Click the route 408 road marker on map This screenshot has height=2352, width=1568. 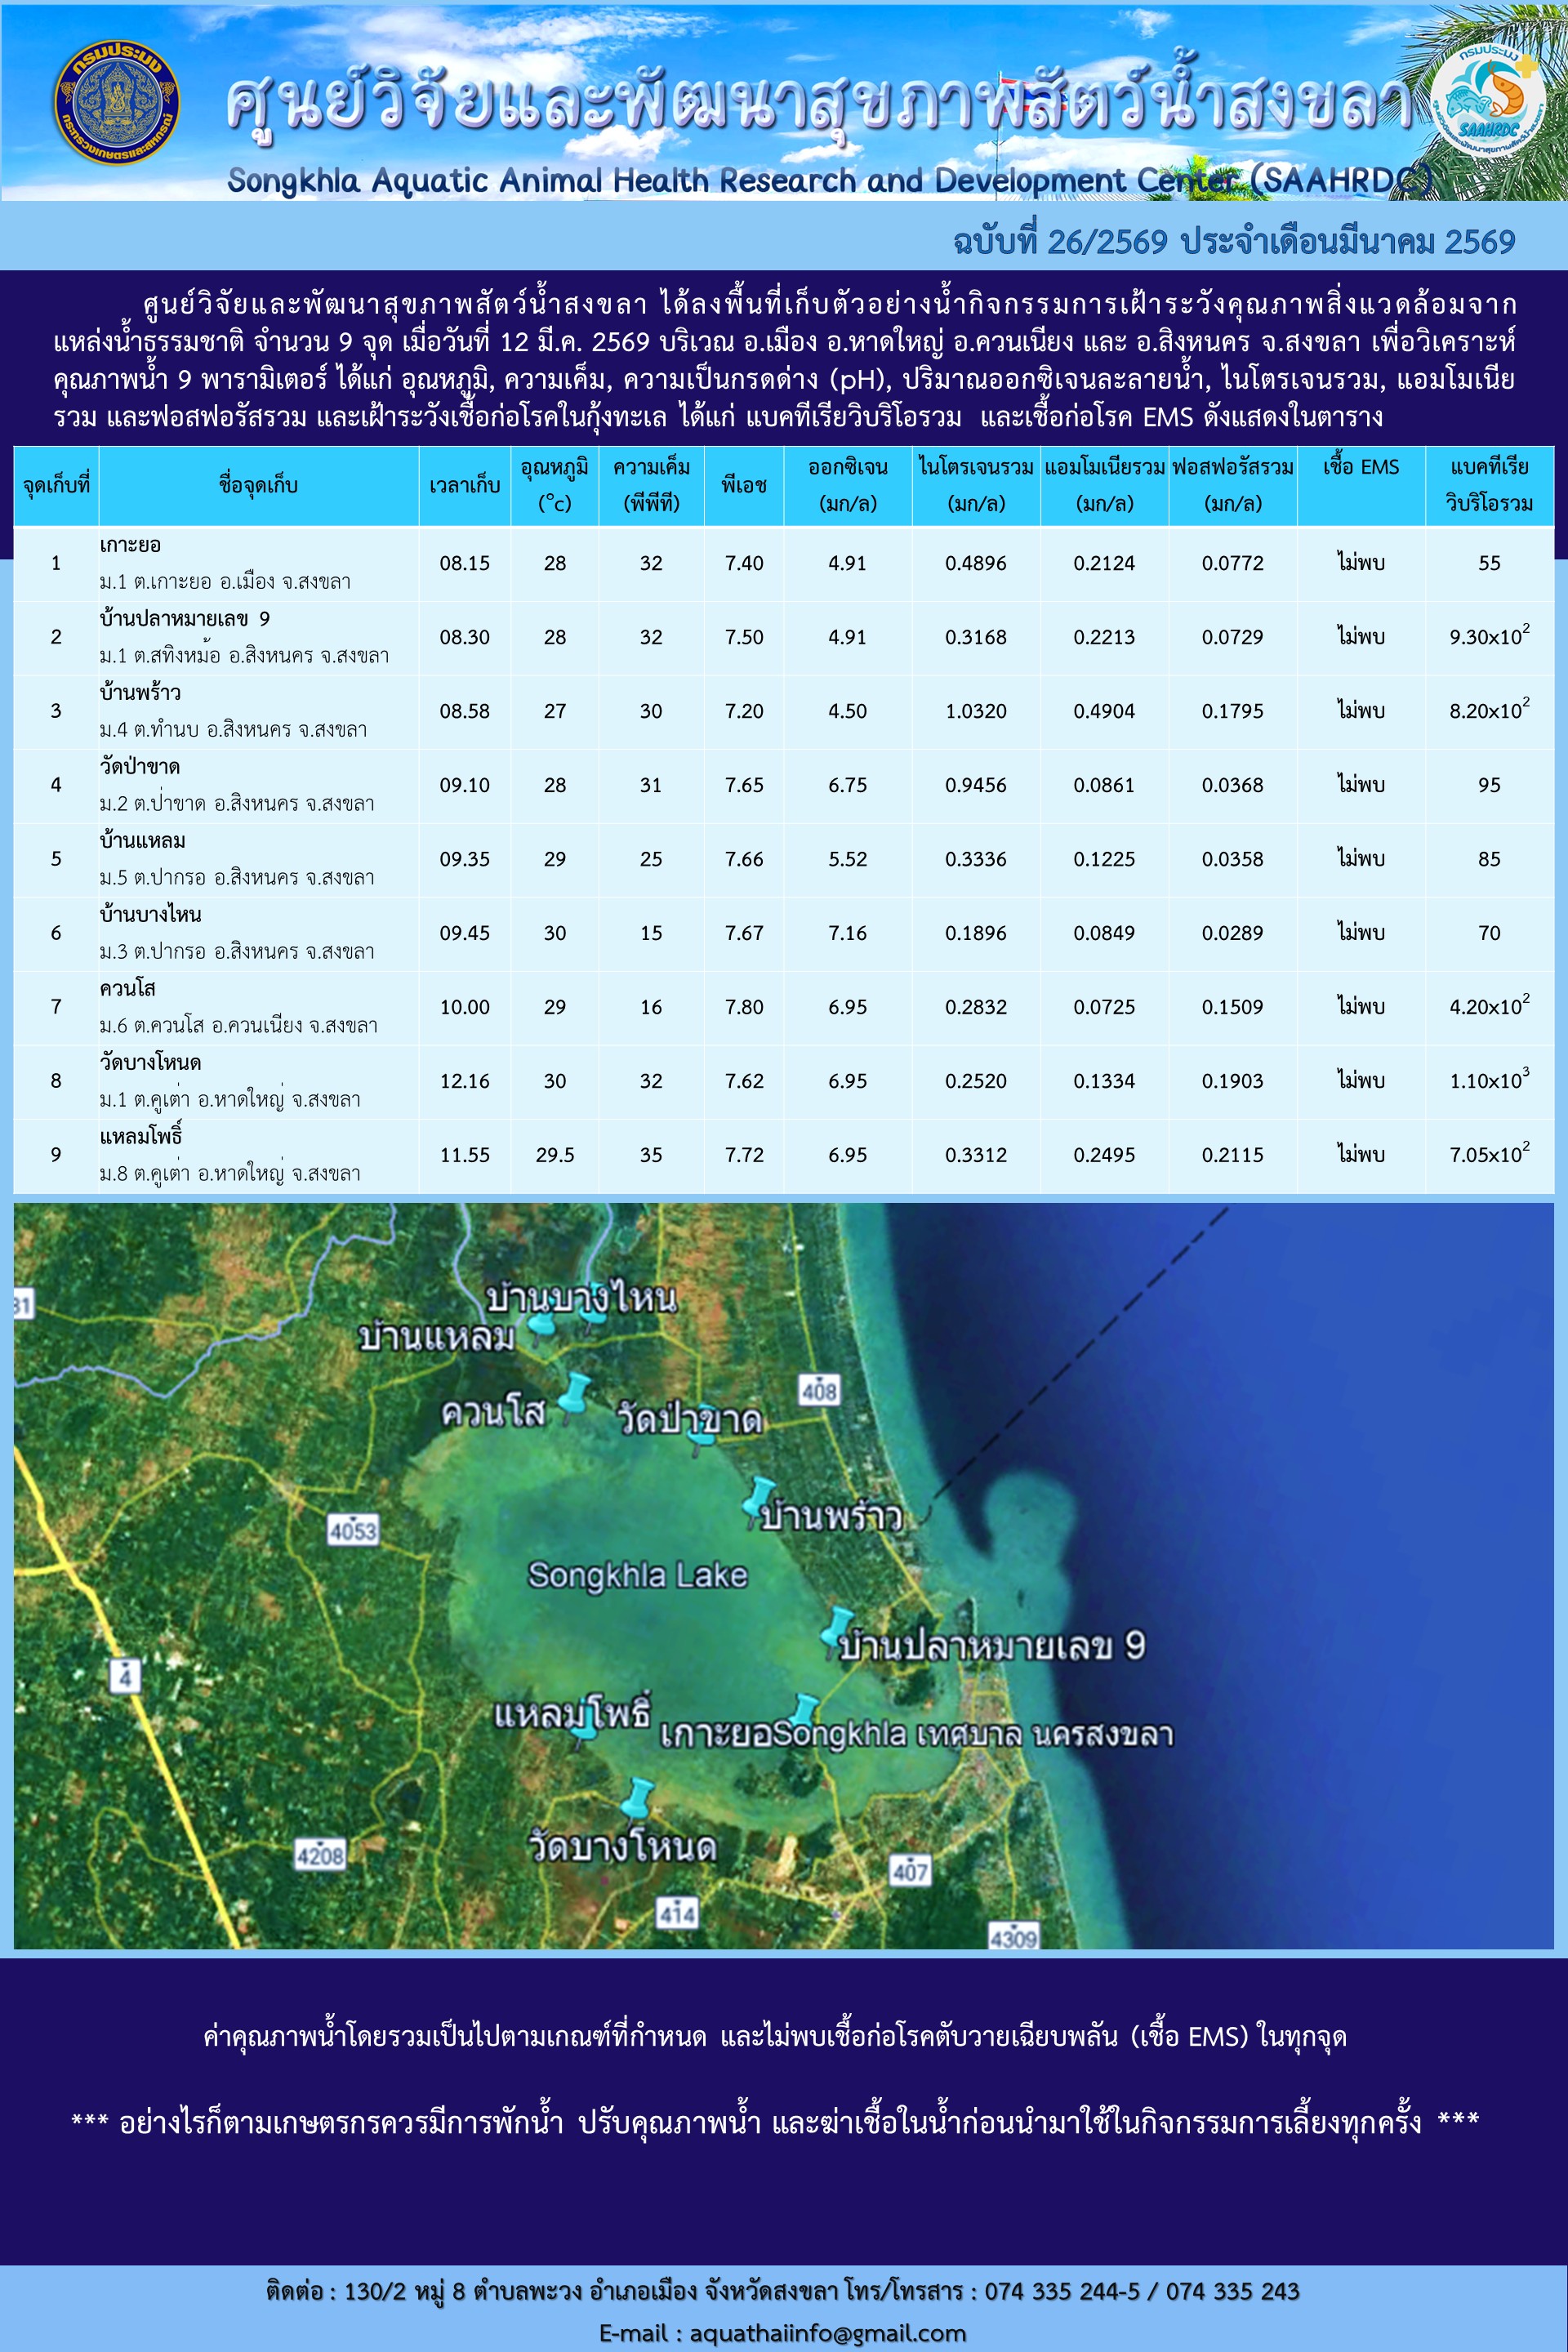tap(818, 1389)
